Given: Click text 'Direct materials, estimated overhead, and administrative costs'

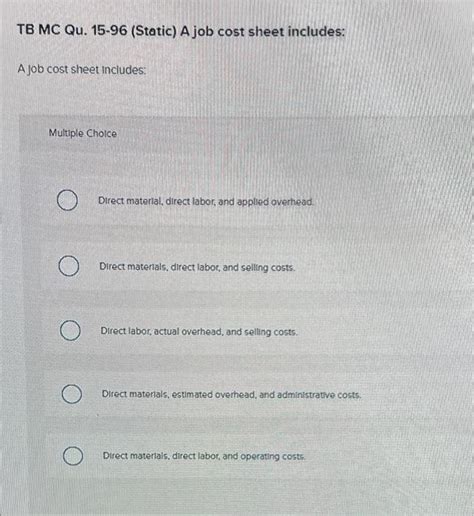Looking at the screenshot, I should coord(231,394).
